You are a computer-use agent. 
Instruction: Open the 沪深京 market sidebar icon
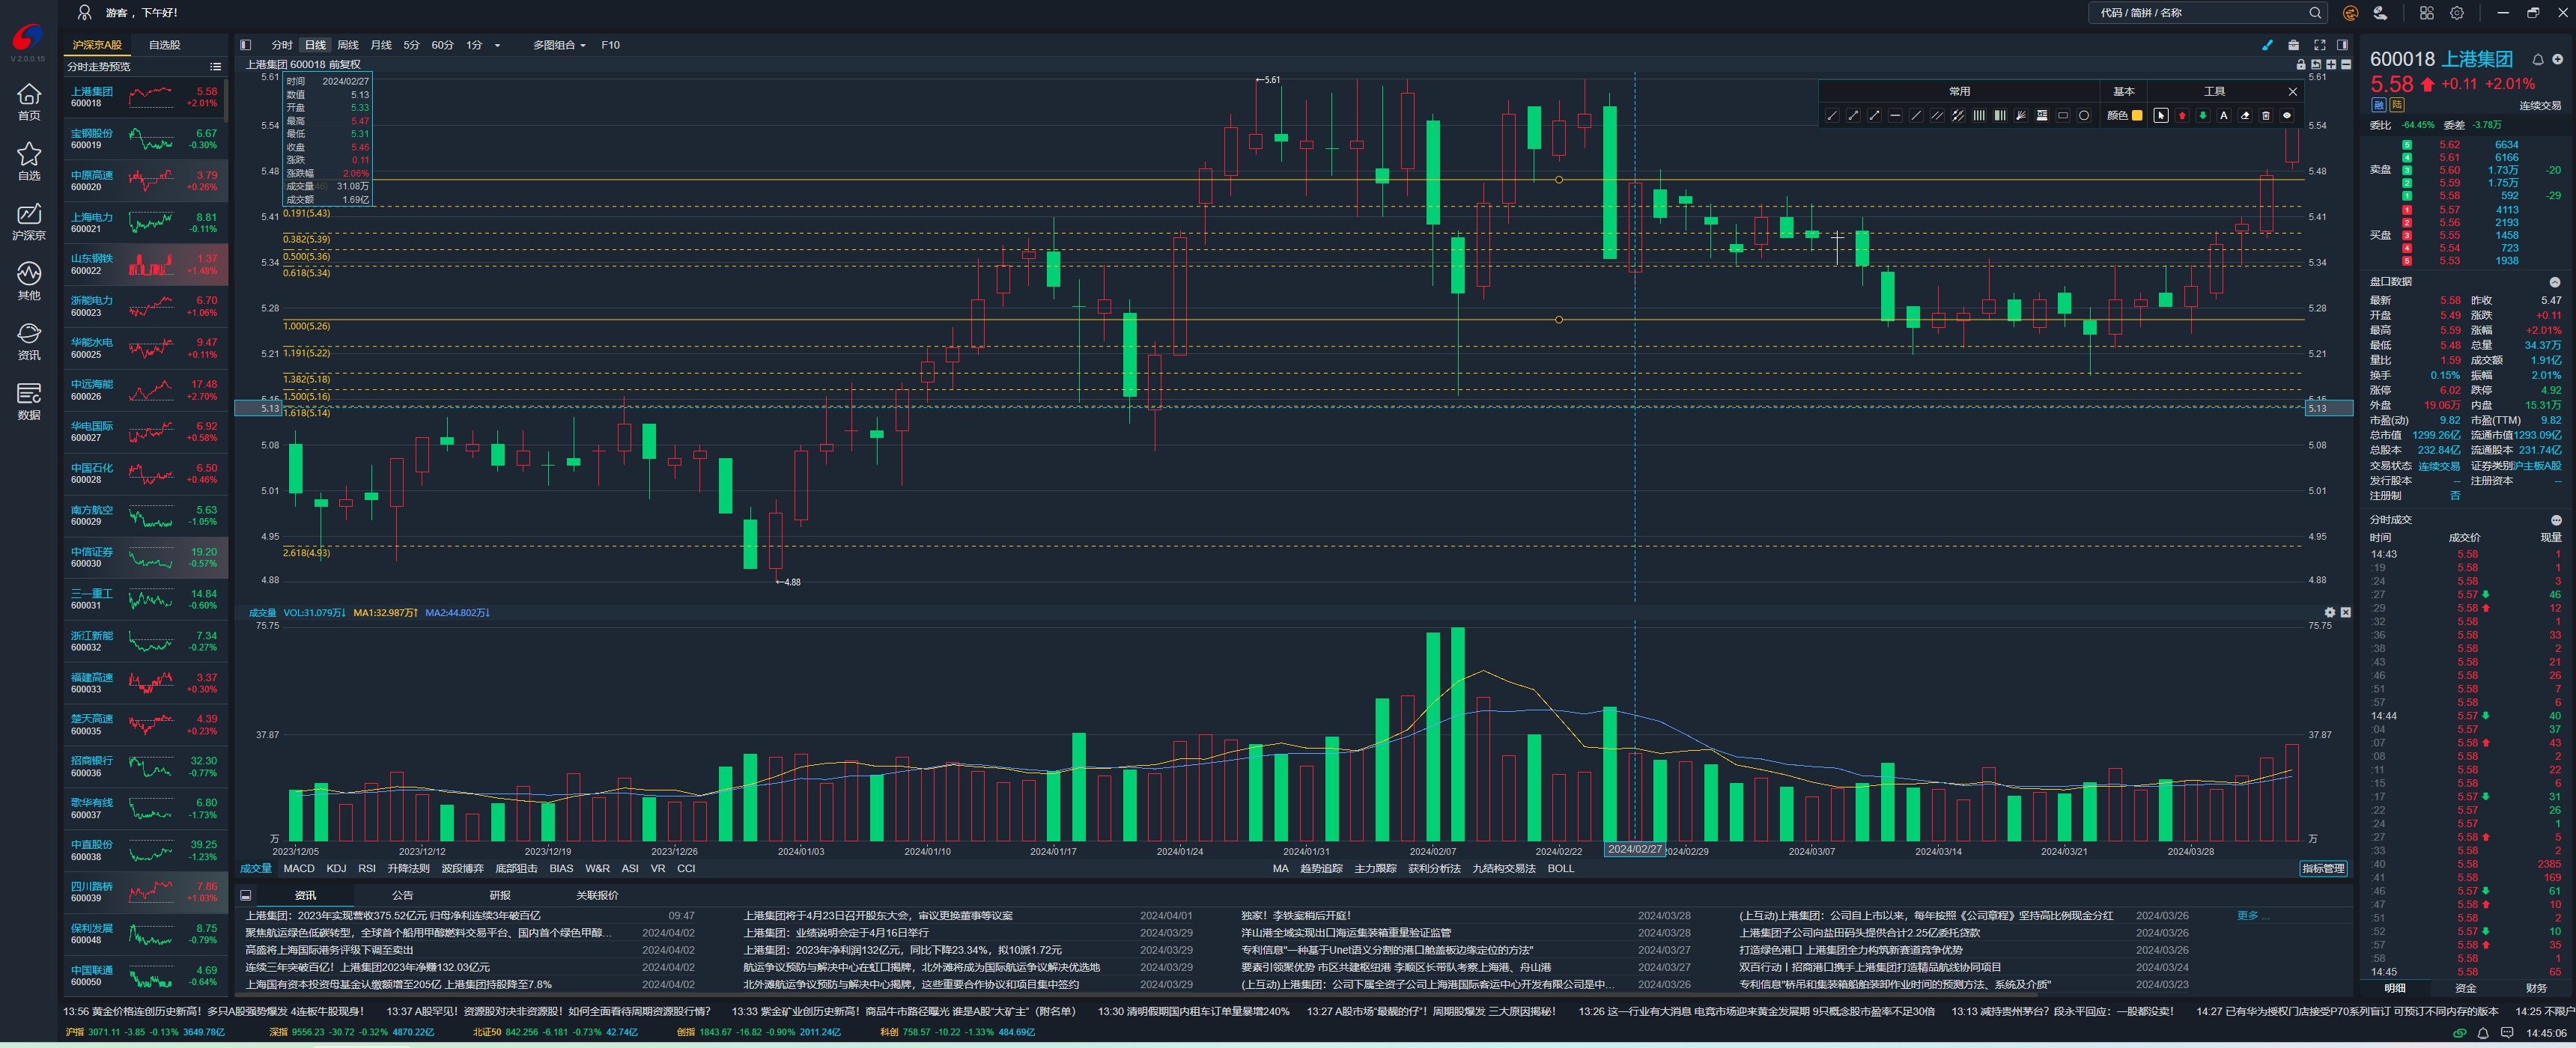(29, 221)
